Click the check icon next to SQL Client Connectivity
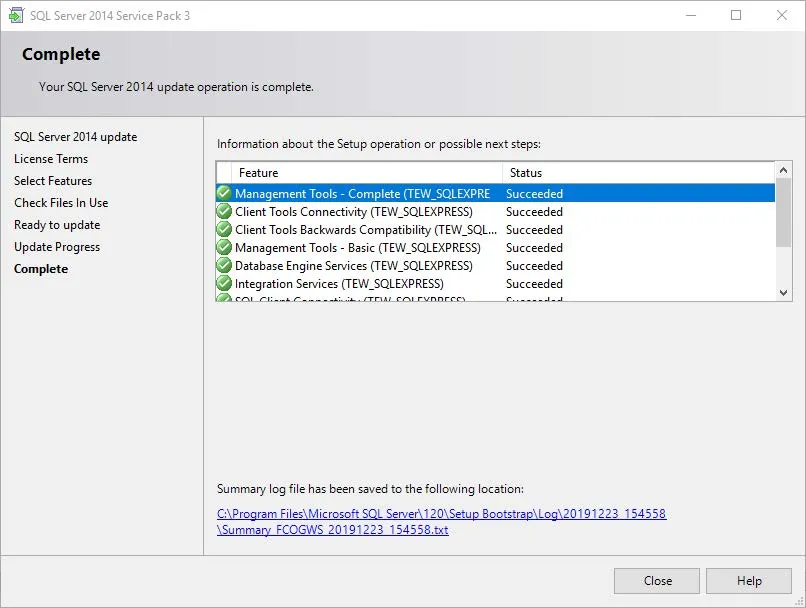This screenshot has height=608, width=806. pos(226,299)
